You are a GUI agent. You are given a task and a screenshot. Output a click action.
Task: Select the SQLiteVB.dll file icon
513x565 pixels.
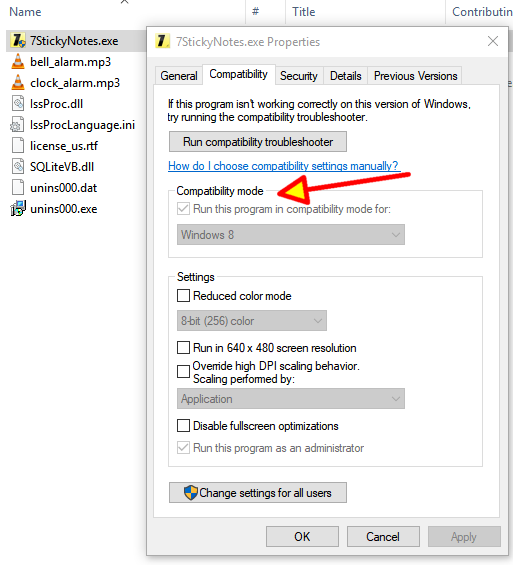(18, 166)
